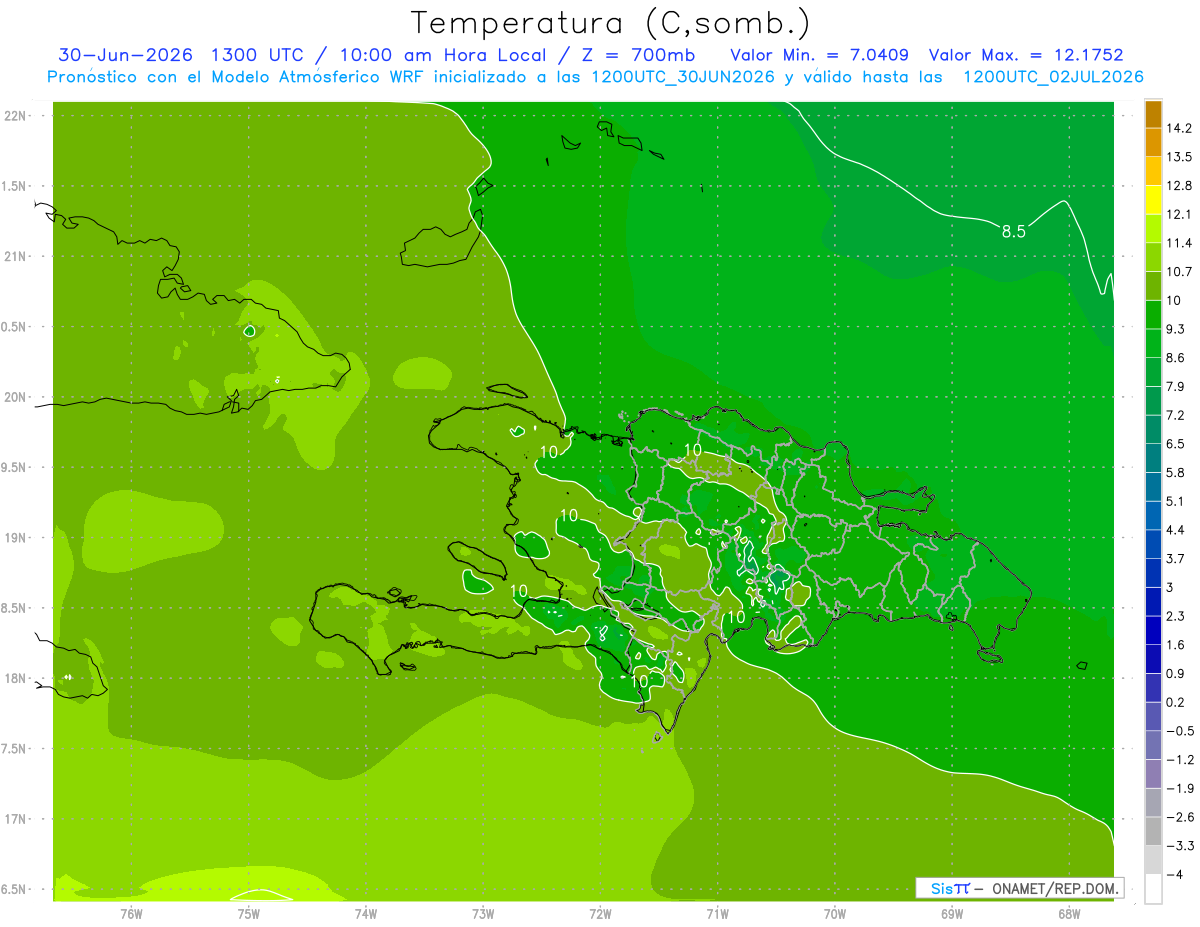The height and width of the screenshot is (927, 1200).
Task: Click the '8.5' contour line label
Action: point(1014,231)
